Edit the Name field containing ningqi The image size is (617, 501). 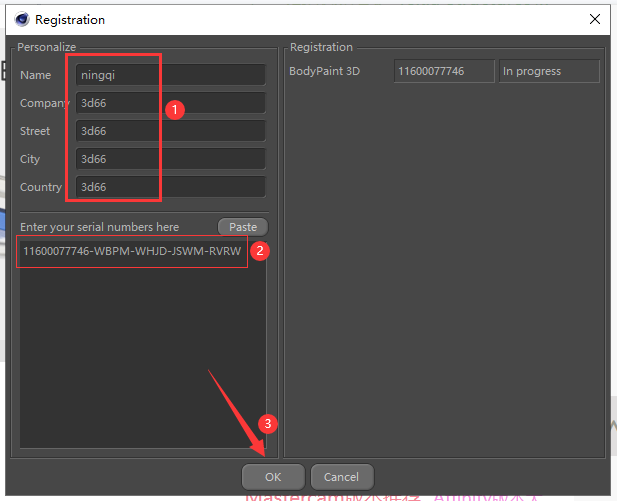click(171, 75)
